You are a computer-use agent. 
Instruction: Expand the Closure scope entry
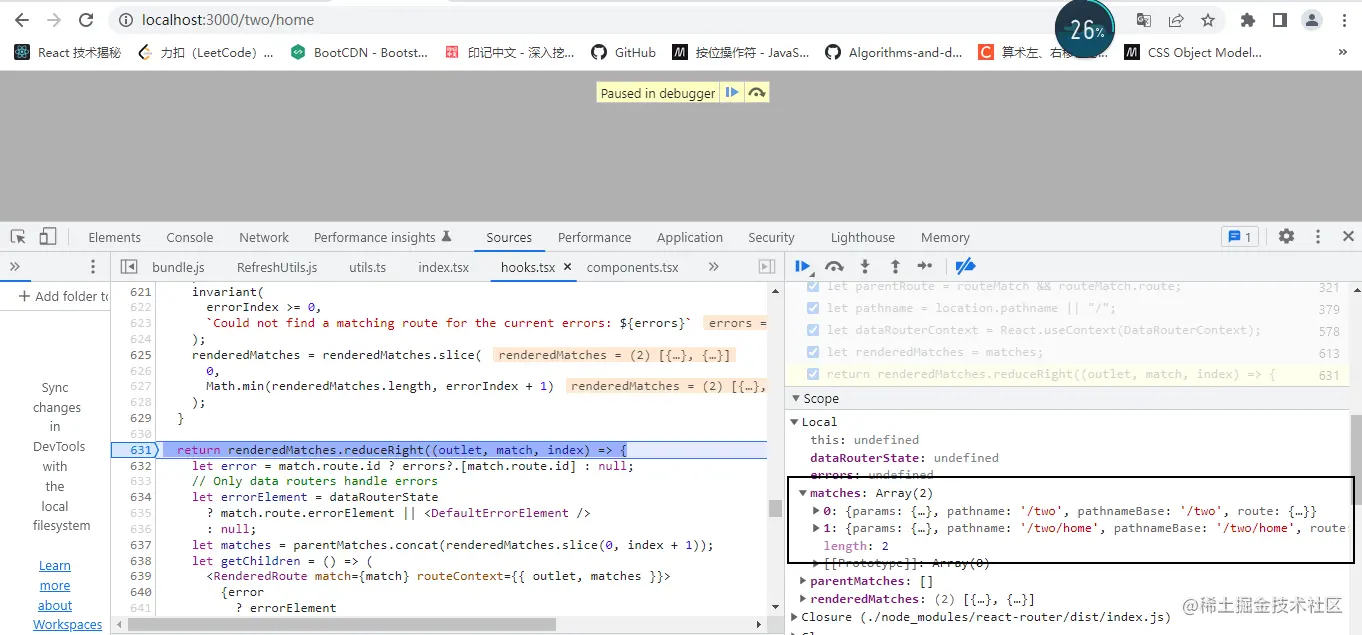coord(795,617)
